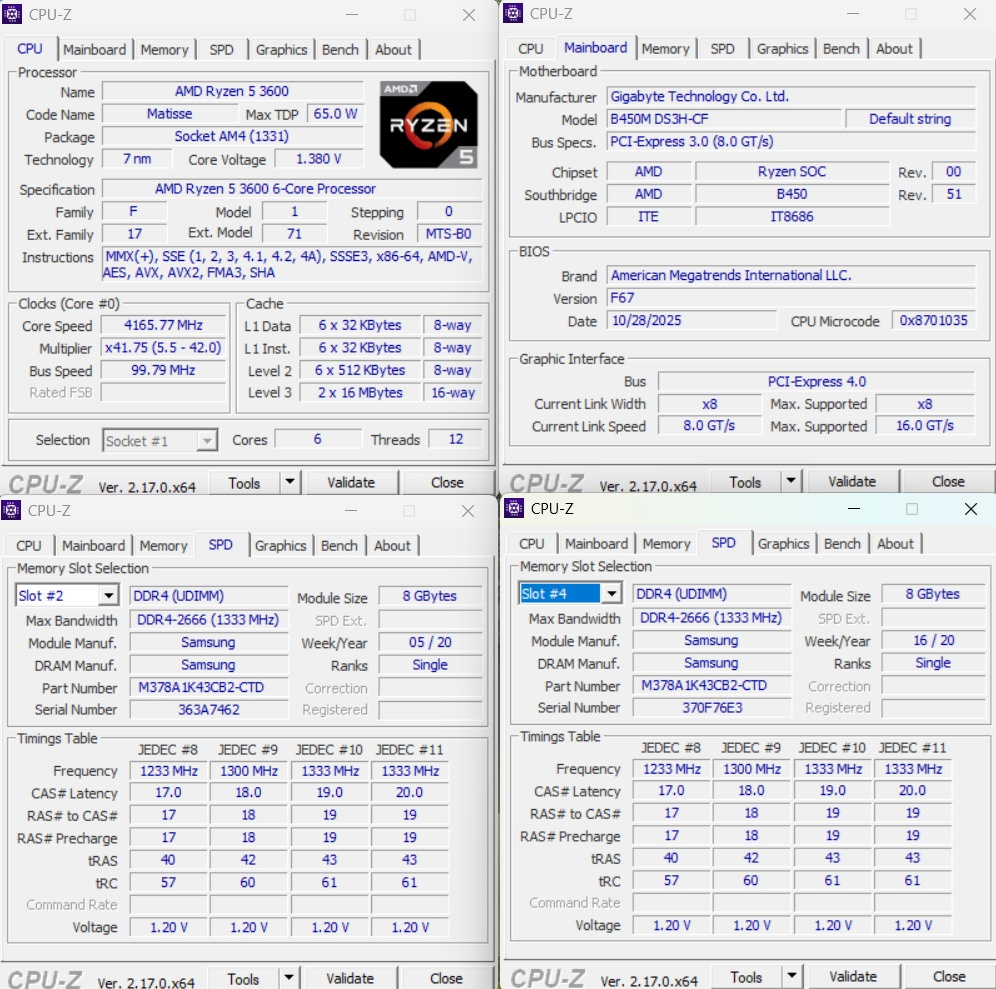The image size is (996, 989).
Task: Click the serial number 370F76E3
Action: pos(712,708)
